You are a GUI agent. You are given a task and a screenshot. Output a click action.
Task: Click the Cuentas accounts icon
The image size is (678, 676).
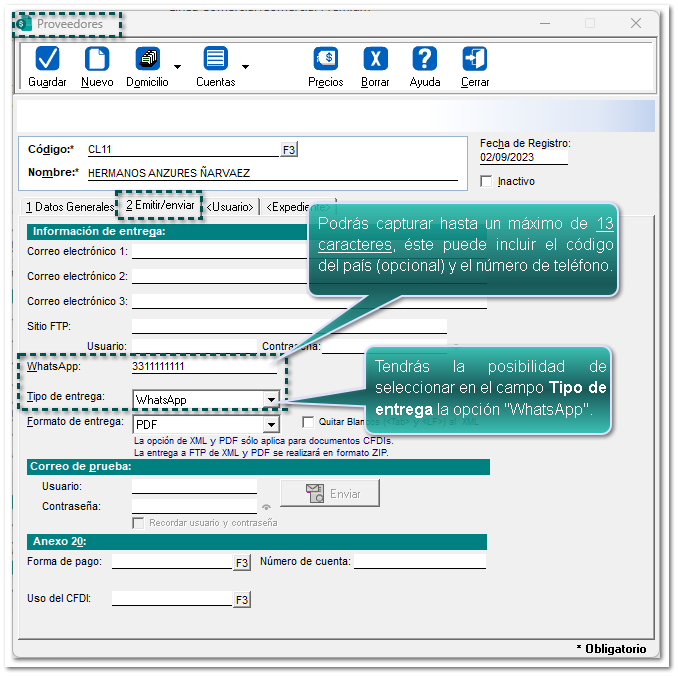point(215,59)
